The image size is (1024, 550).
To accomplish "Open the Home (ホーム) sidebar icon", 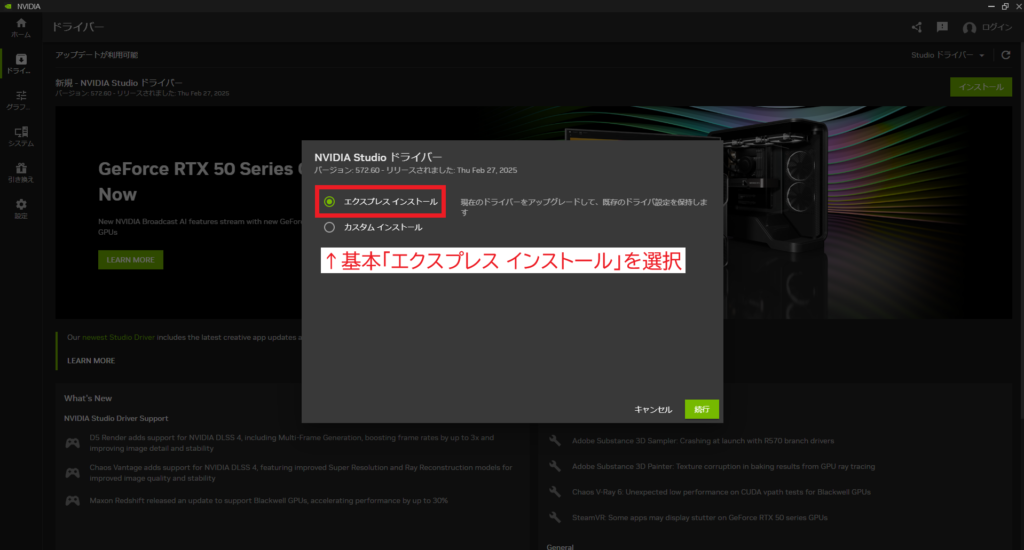I will [x=21, y=27].
